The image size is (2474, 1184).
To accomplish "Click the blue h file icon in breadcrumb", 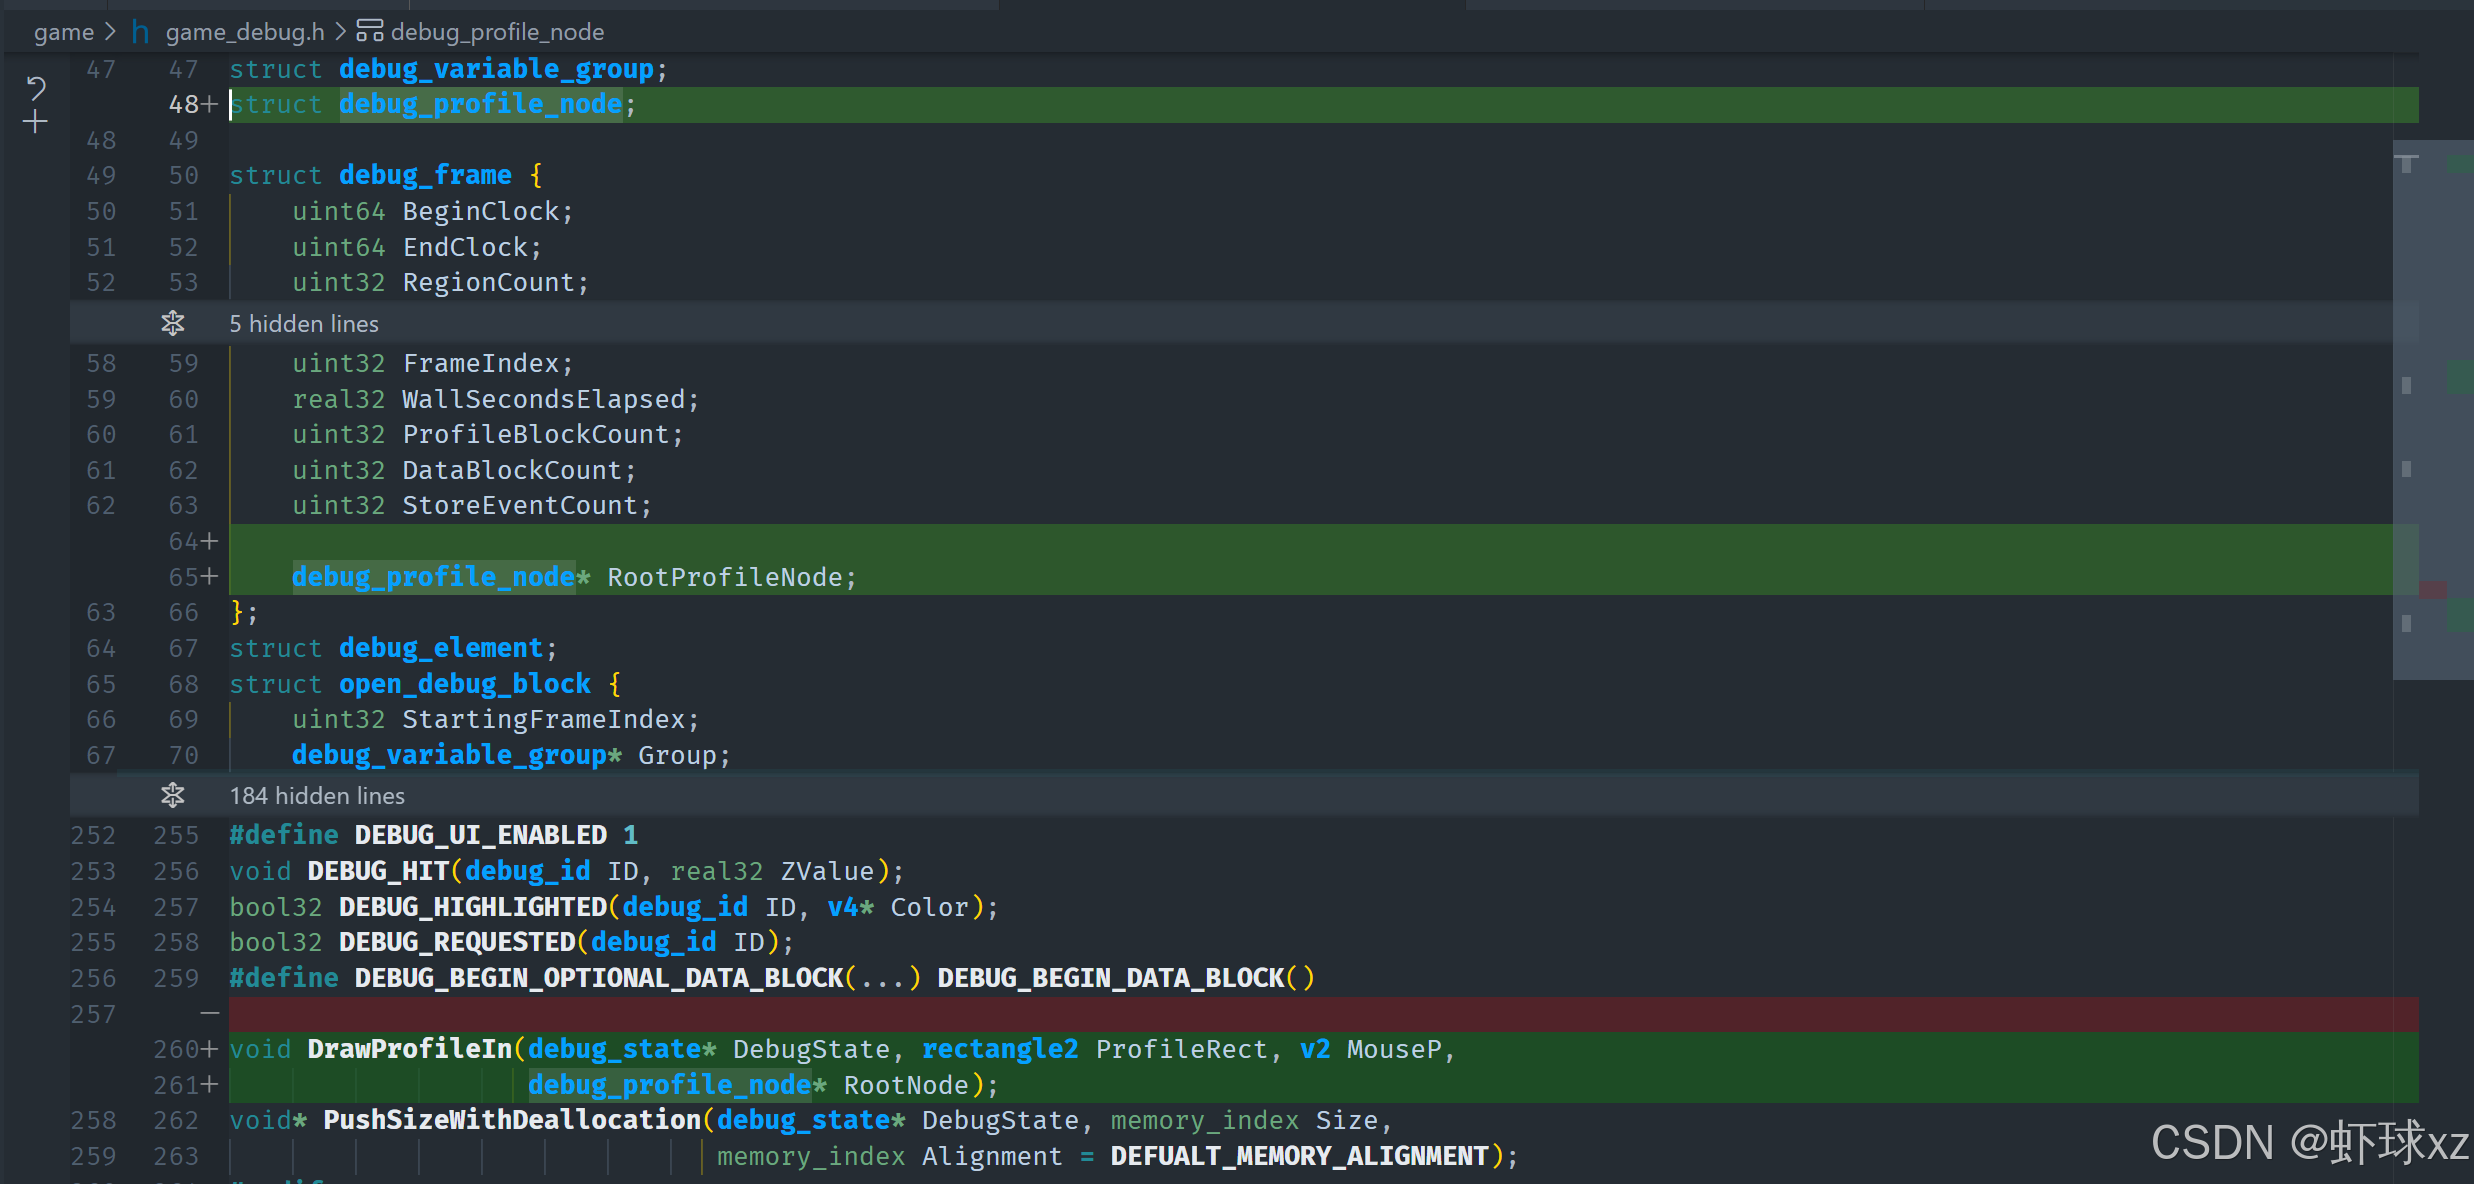I will point(141,32).
